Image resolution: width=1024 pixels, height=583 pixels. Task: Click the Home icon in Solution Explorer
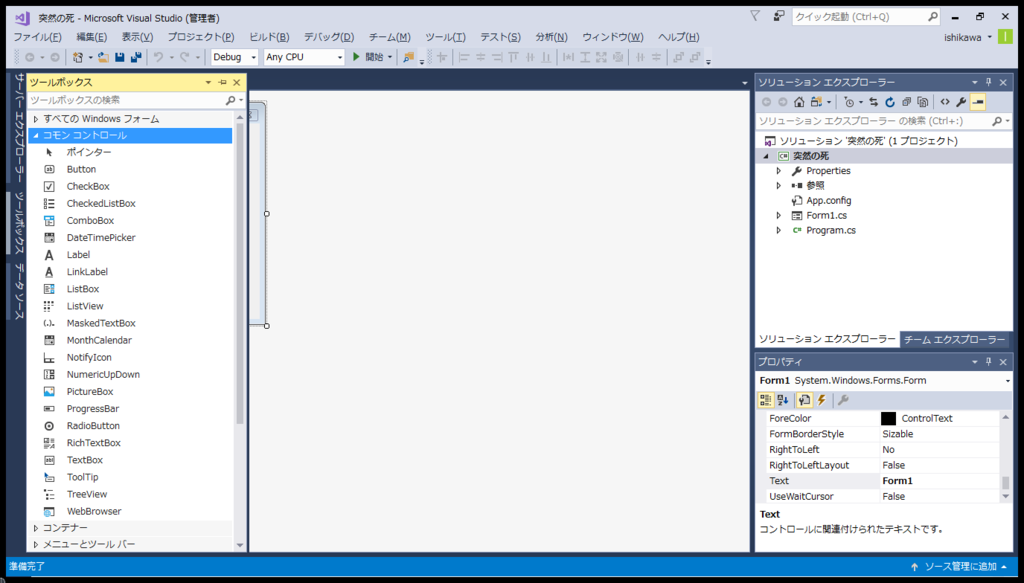click(799, 102)
